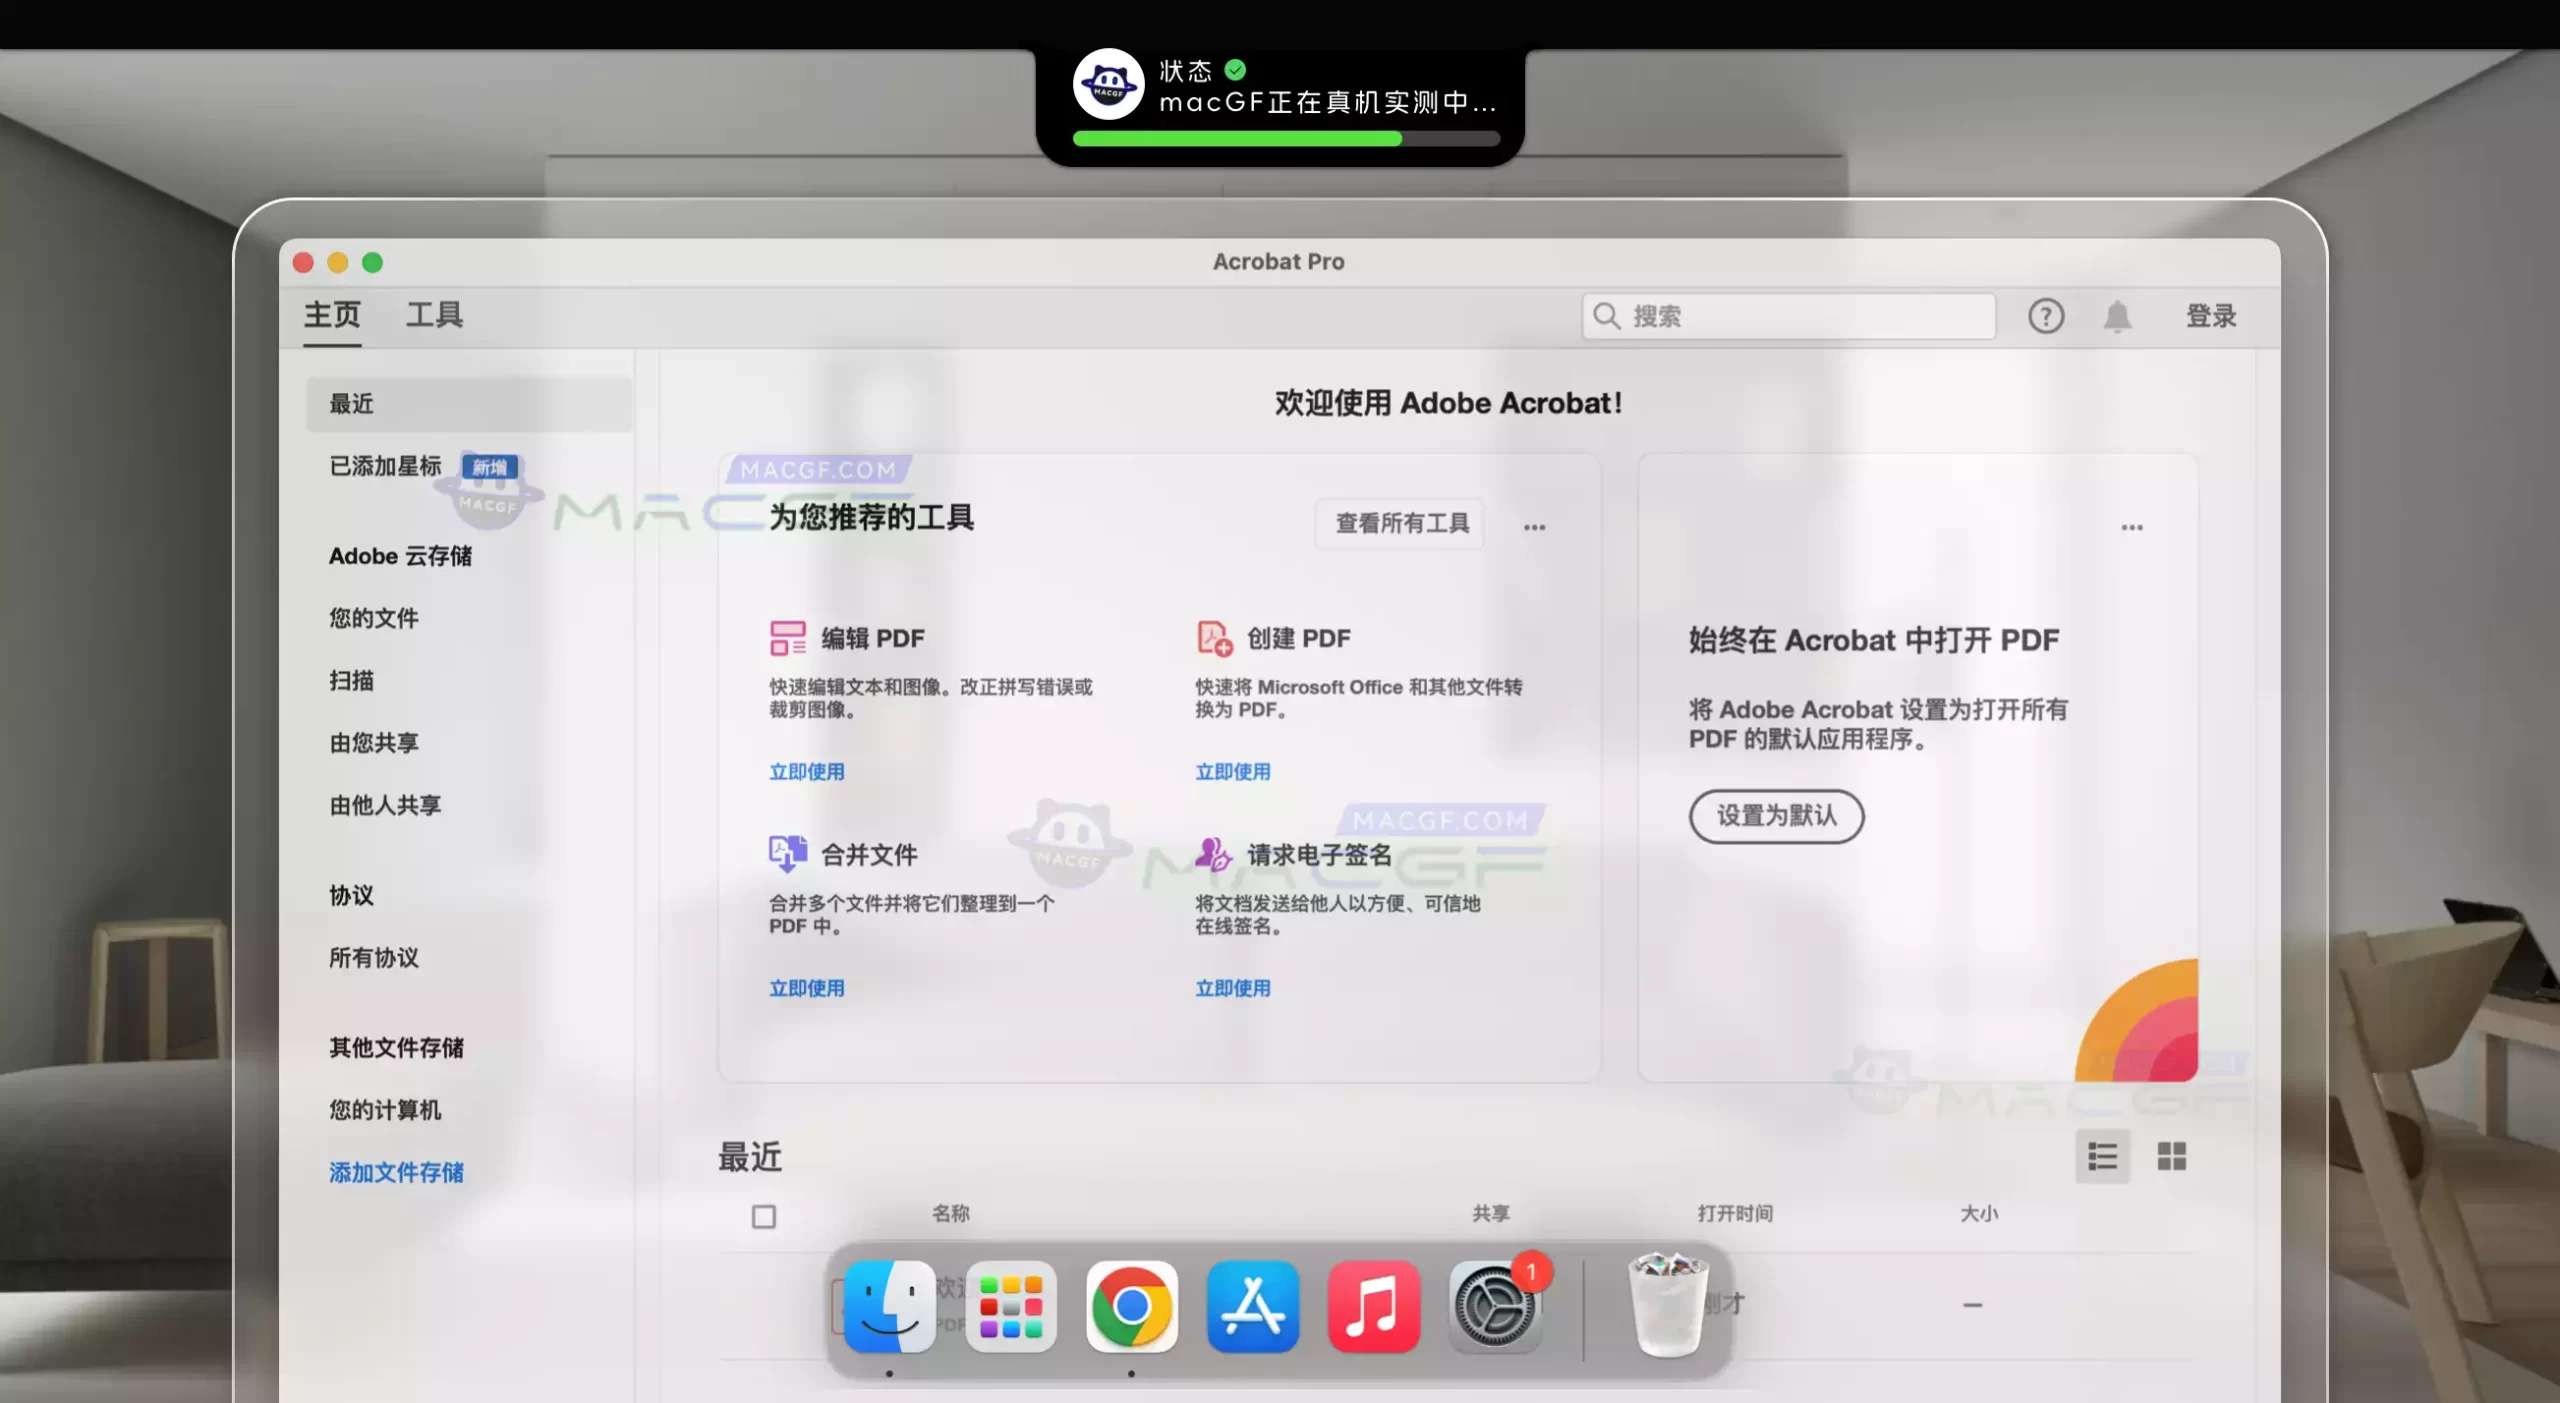
Task: Click 立即使用 link under 编辑 PDF
Action: pyautogui.click(x=806, y=772)
